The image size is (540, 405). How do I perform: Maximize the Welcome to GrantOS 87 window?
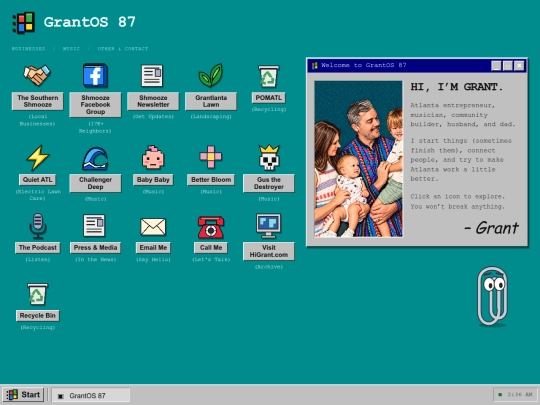(x=508, y=65)
